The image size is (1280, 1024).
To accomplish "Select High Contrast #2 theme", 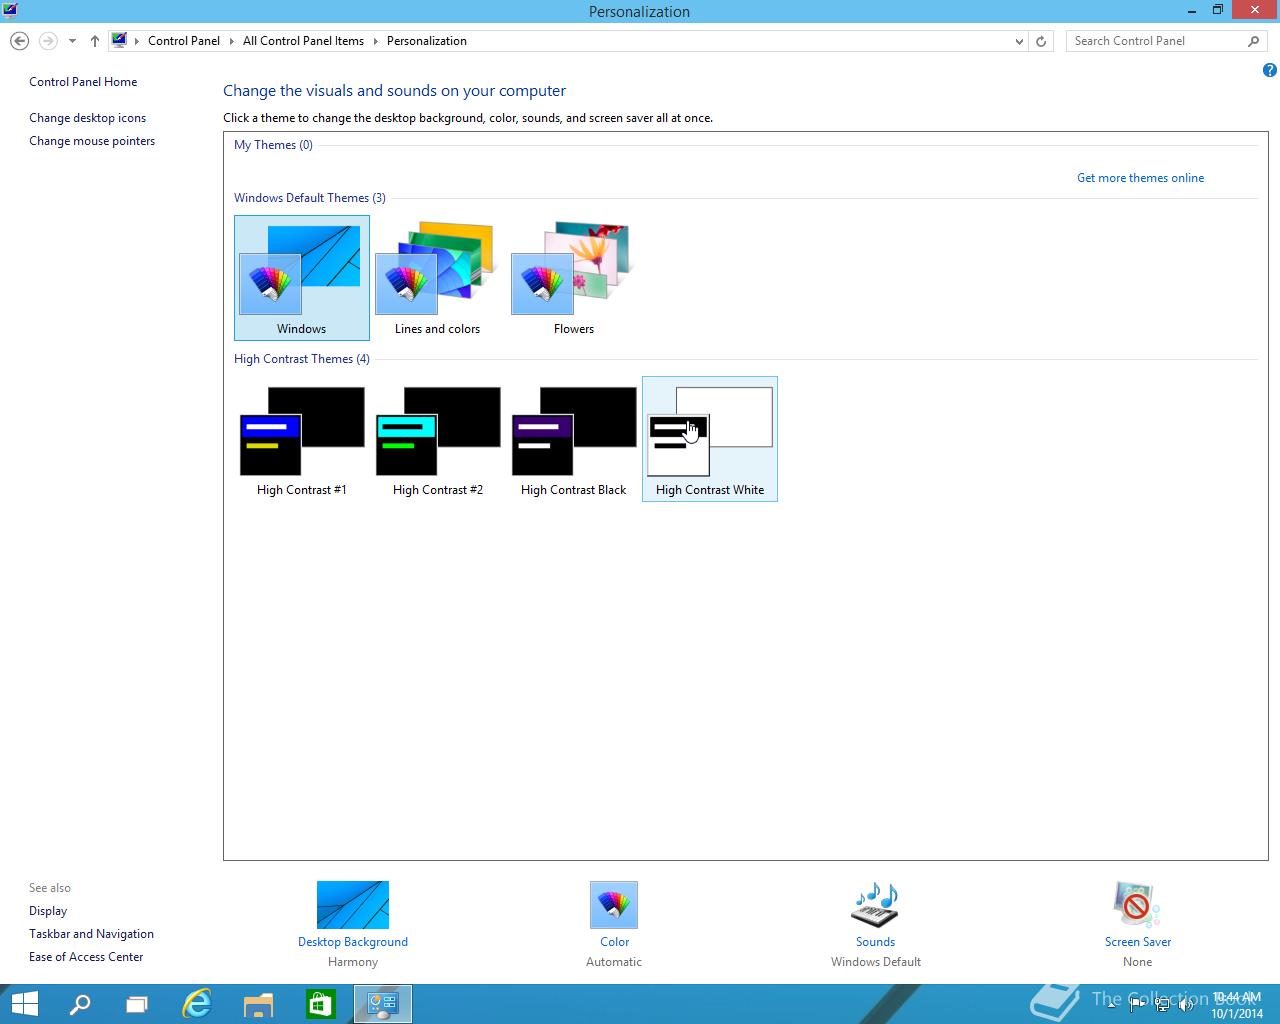I will [x=437, y=439].
